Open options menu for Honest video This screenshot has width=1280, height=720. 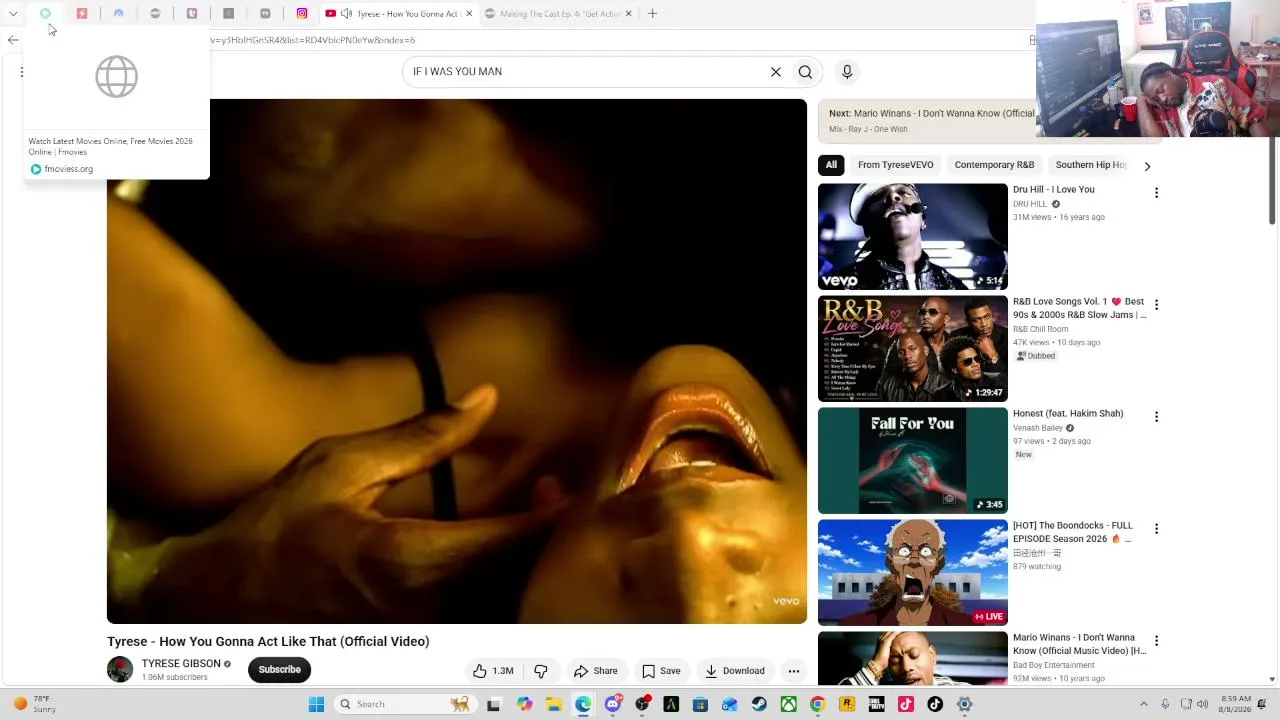[1157, 417]
